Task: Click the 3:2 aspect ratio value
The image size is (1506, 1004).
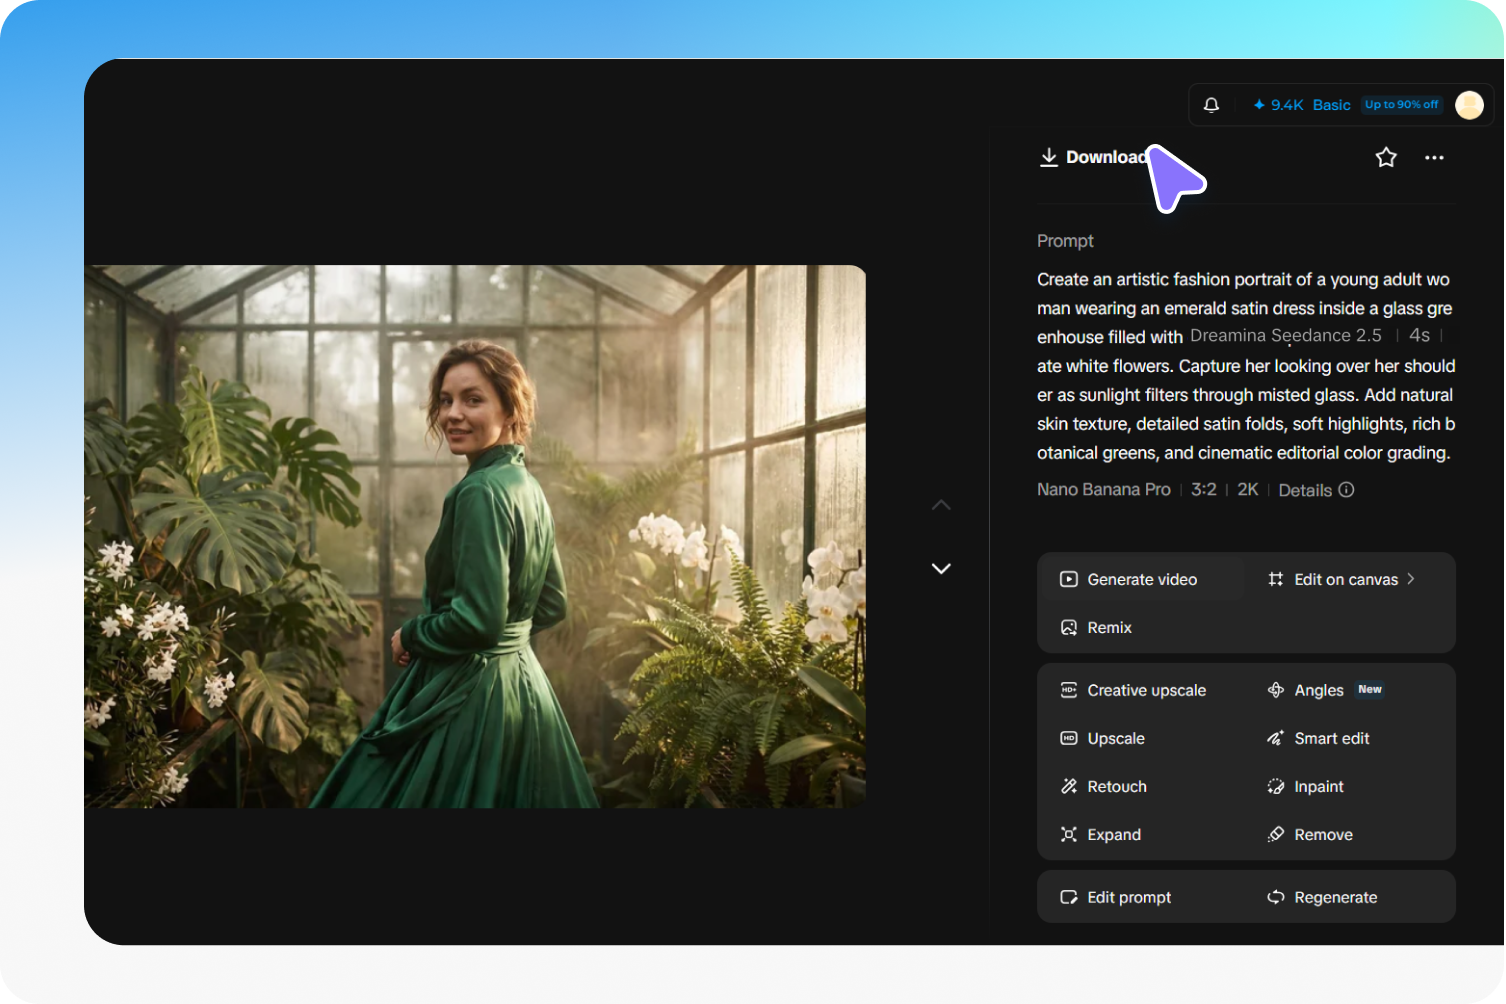Action: (1203, 489)
